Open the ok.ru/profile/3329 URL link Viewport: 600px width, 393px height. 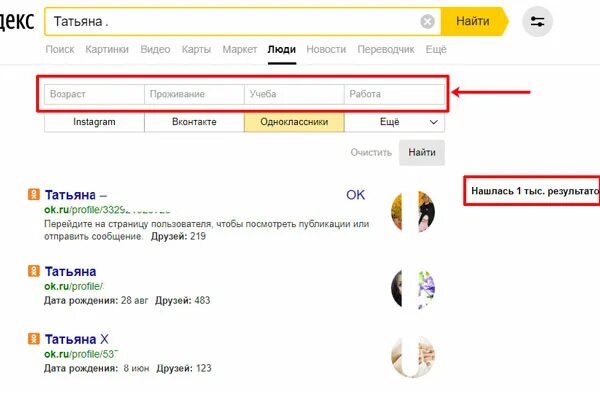click(x=108, y=210)
